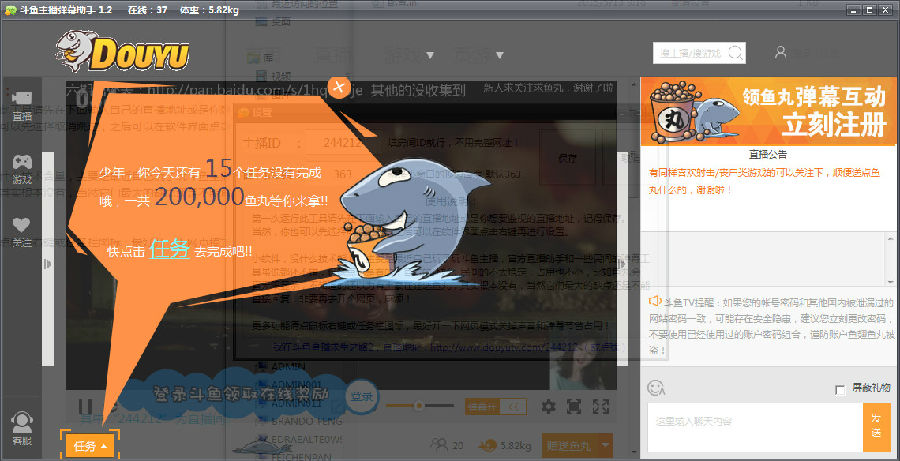Screen dimensions: 900x461
Task: Click the speaker notice icon in chat
Action: pos(655,301)
